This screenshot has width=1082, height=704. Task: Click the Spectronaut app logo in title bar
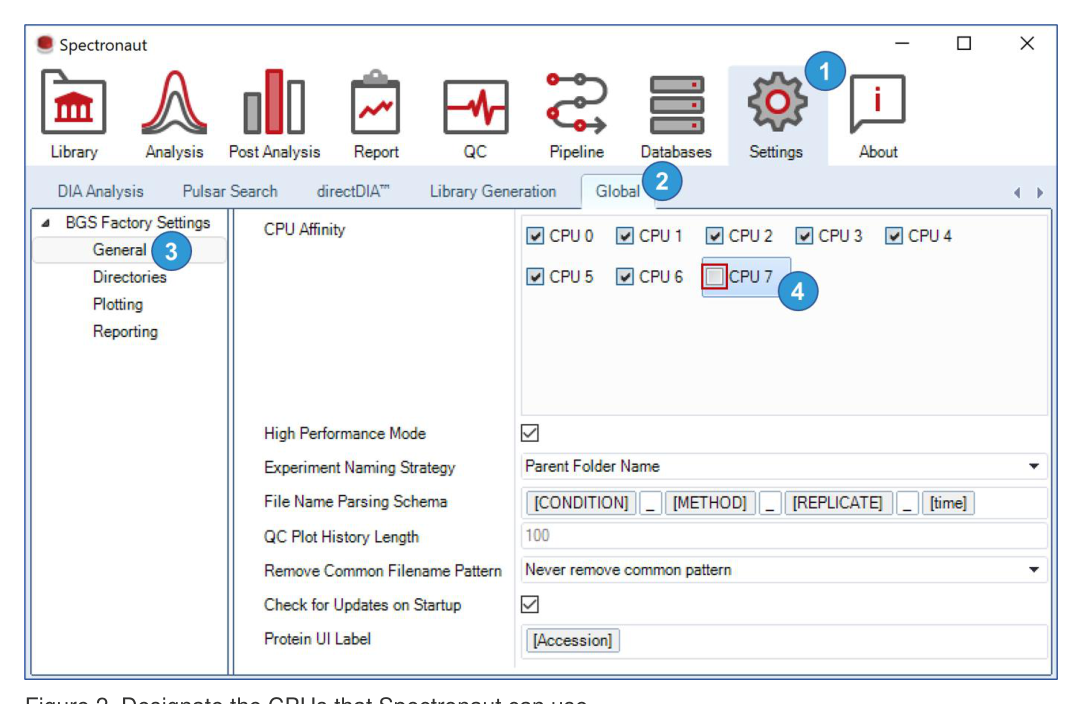45,44
